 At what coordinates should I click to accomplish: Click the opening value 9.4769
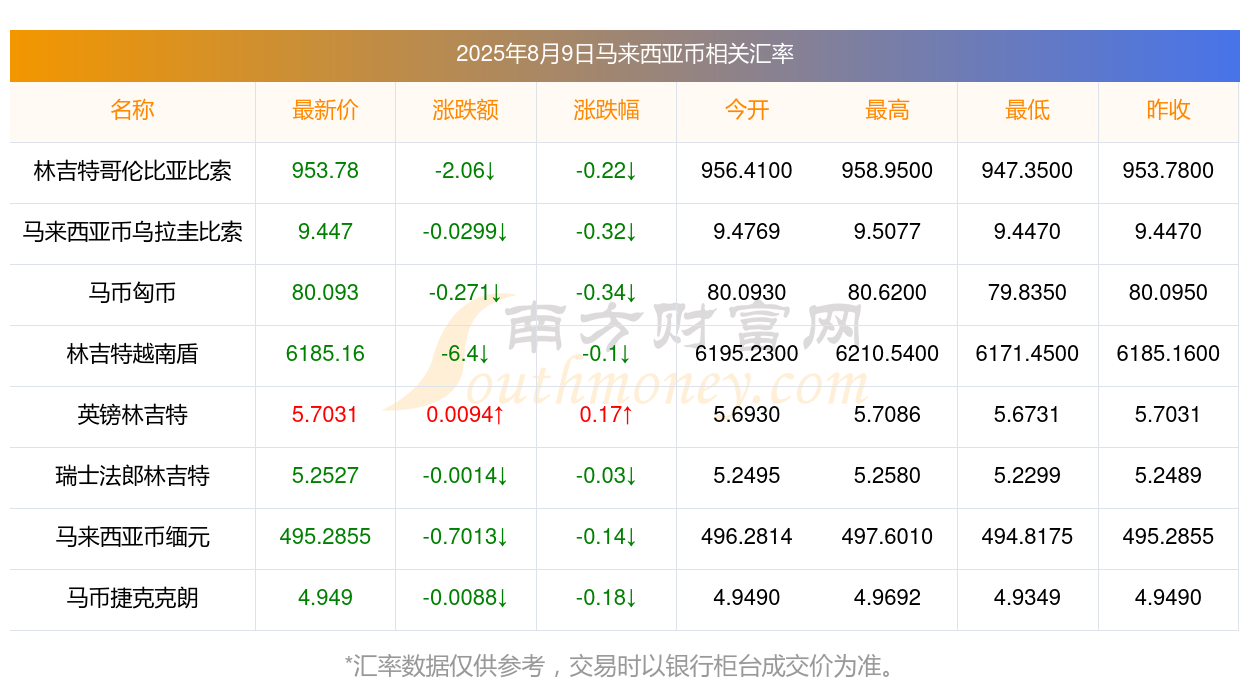pyautogui.click(x=747, y=232)
